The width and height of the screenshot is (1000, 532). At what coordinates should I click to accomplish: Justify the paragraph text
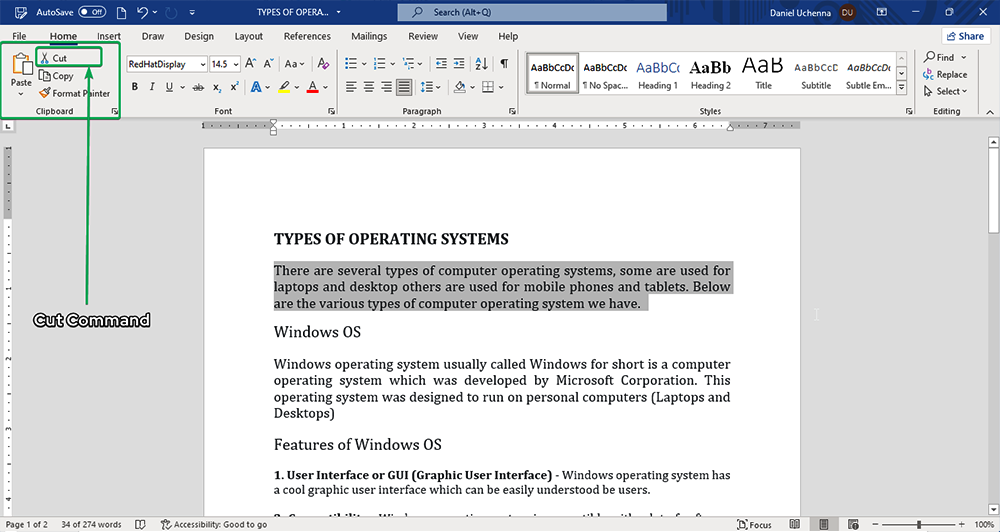coord(404,87)
